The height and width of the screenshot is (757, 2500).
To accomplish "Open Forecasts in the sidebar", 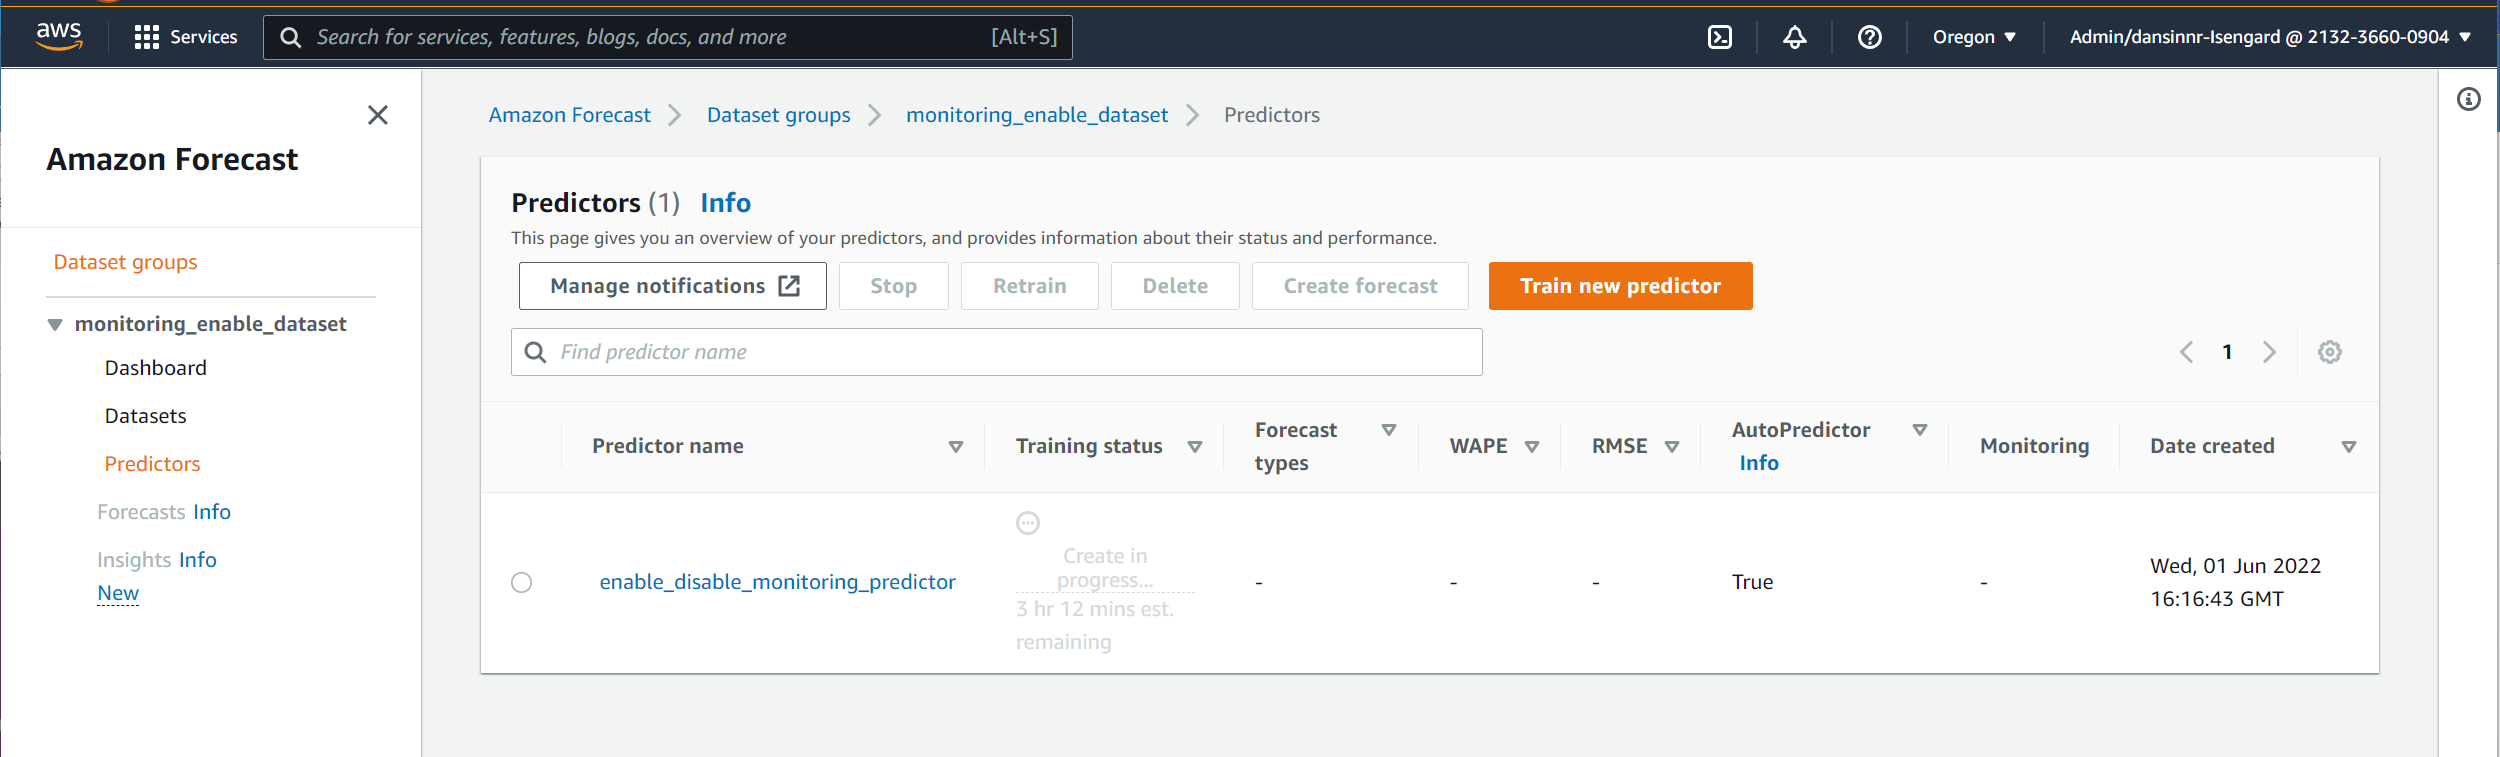I will 141,512.
